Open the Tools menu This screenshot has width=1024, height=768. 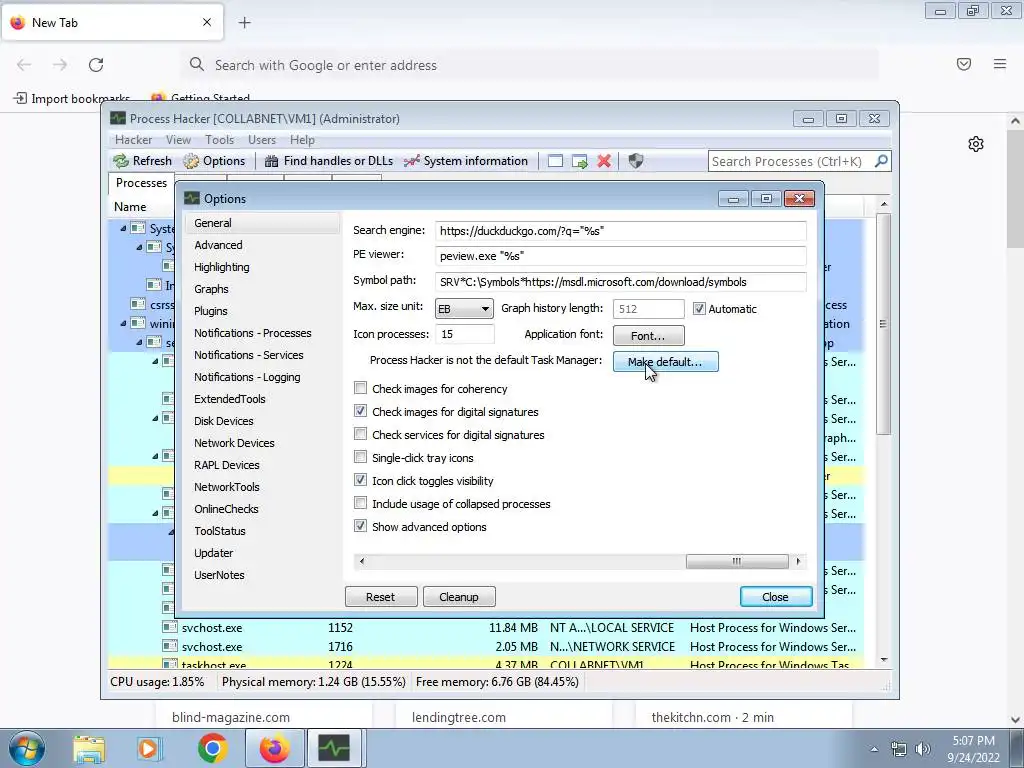tap(219, 140)
